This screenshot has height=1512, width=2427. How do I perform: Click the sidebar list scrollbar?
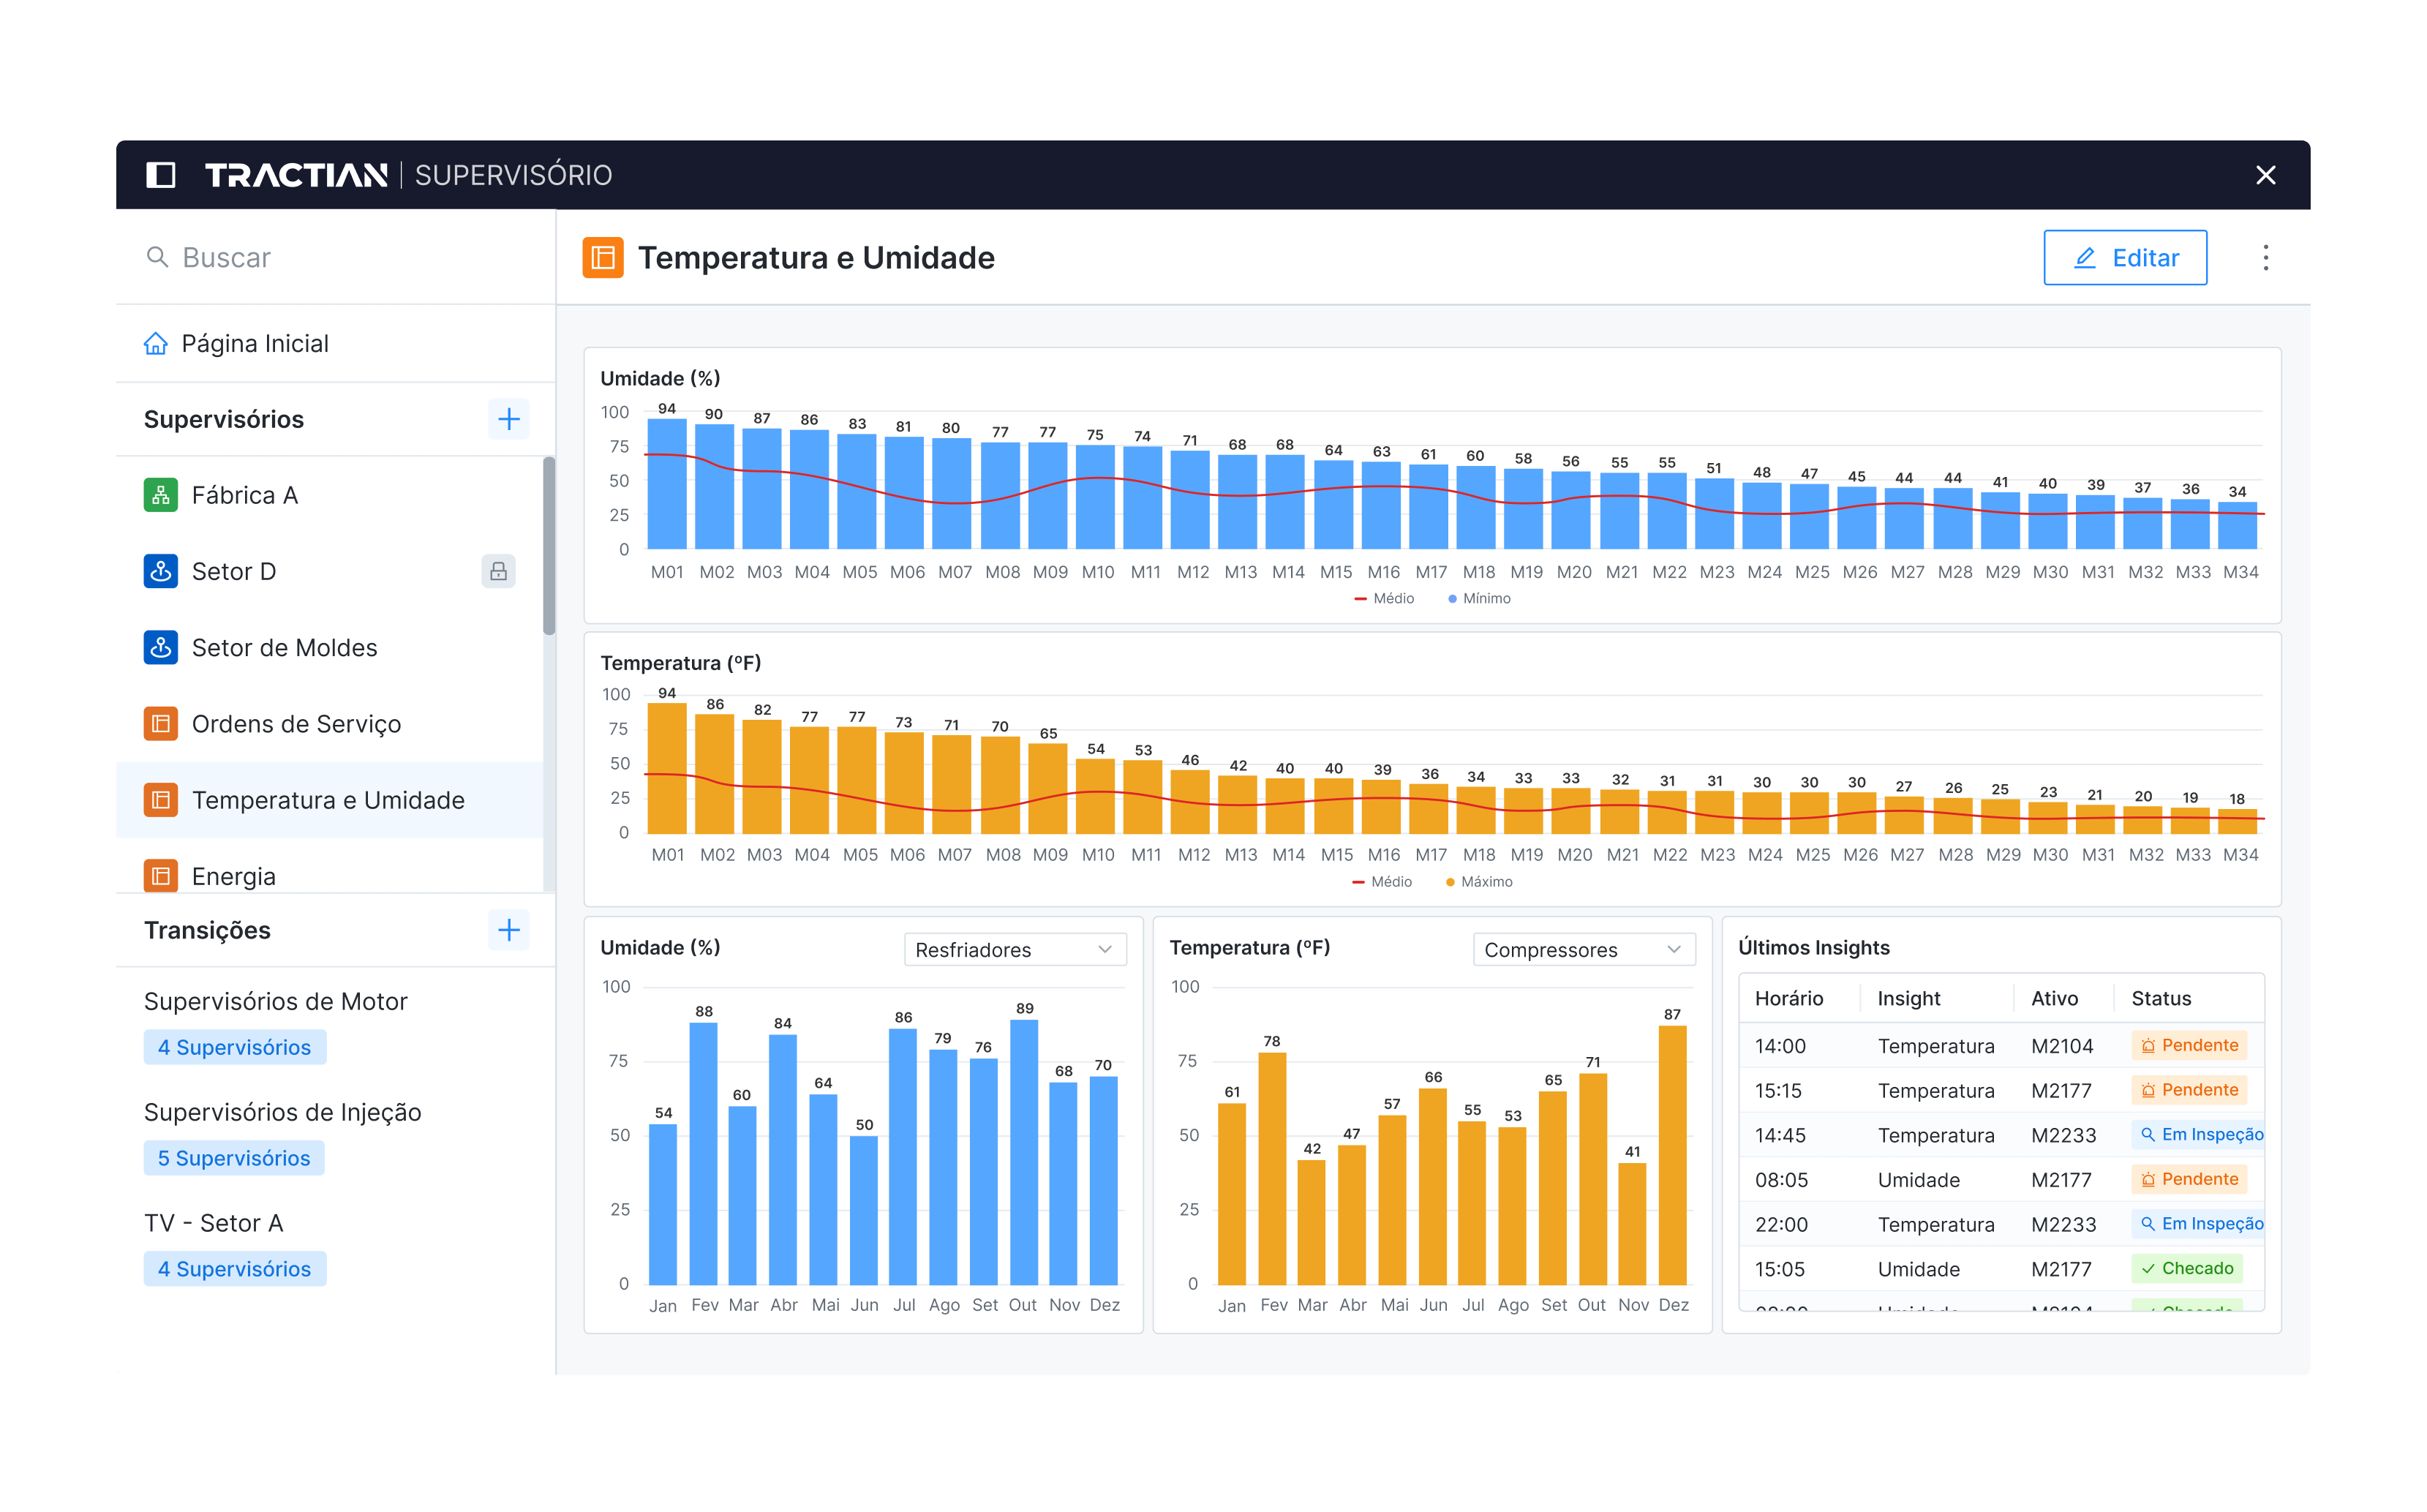[x=549, y=546]
